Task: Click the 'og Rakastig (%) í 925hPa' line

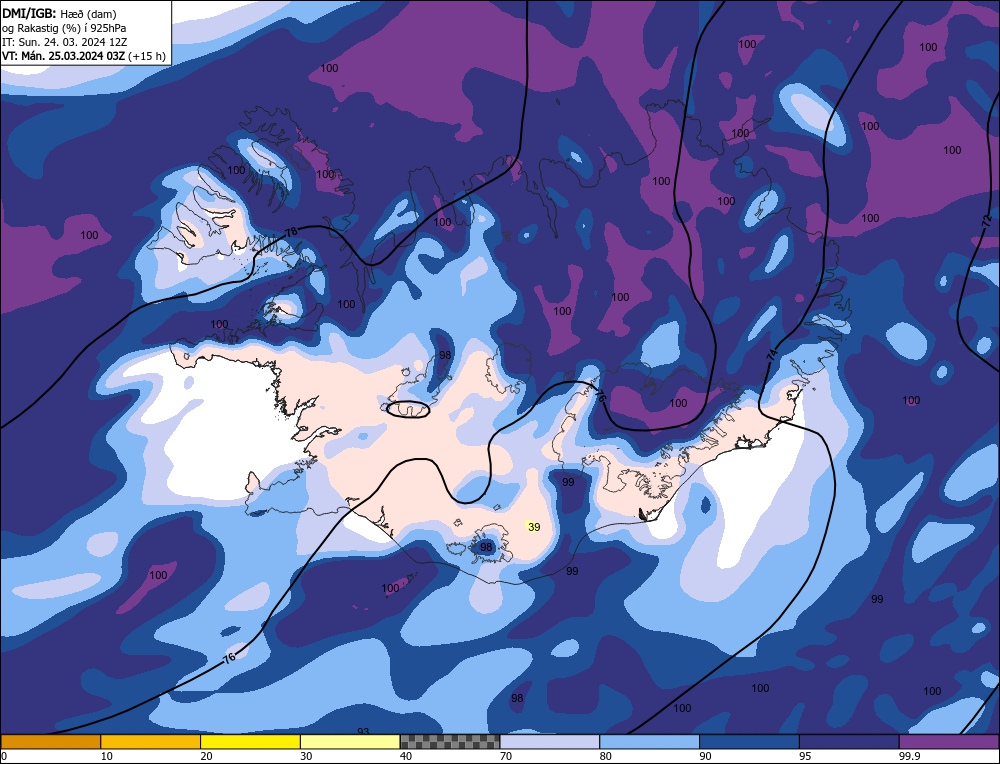Action: click(64, 27)
